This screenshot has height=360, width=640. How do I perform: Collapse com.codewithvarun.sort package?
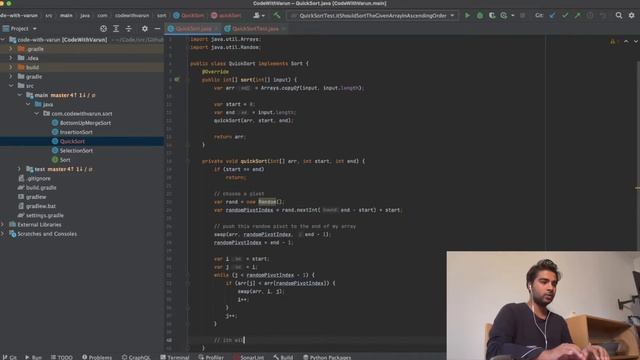point(36,113)
